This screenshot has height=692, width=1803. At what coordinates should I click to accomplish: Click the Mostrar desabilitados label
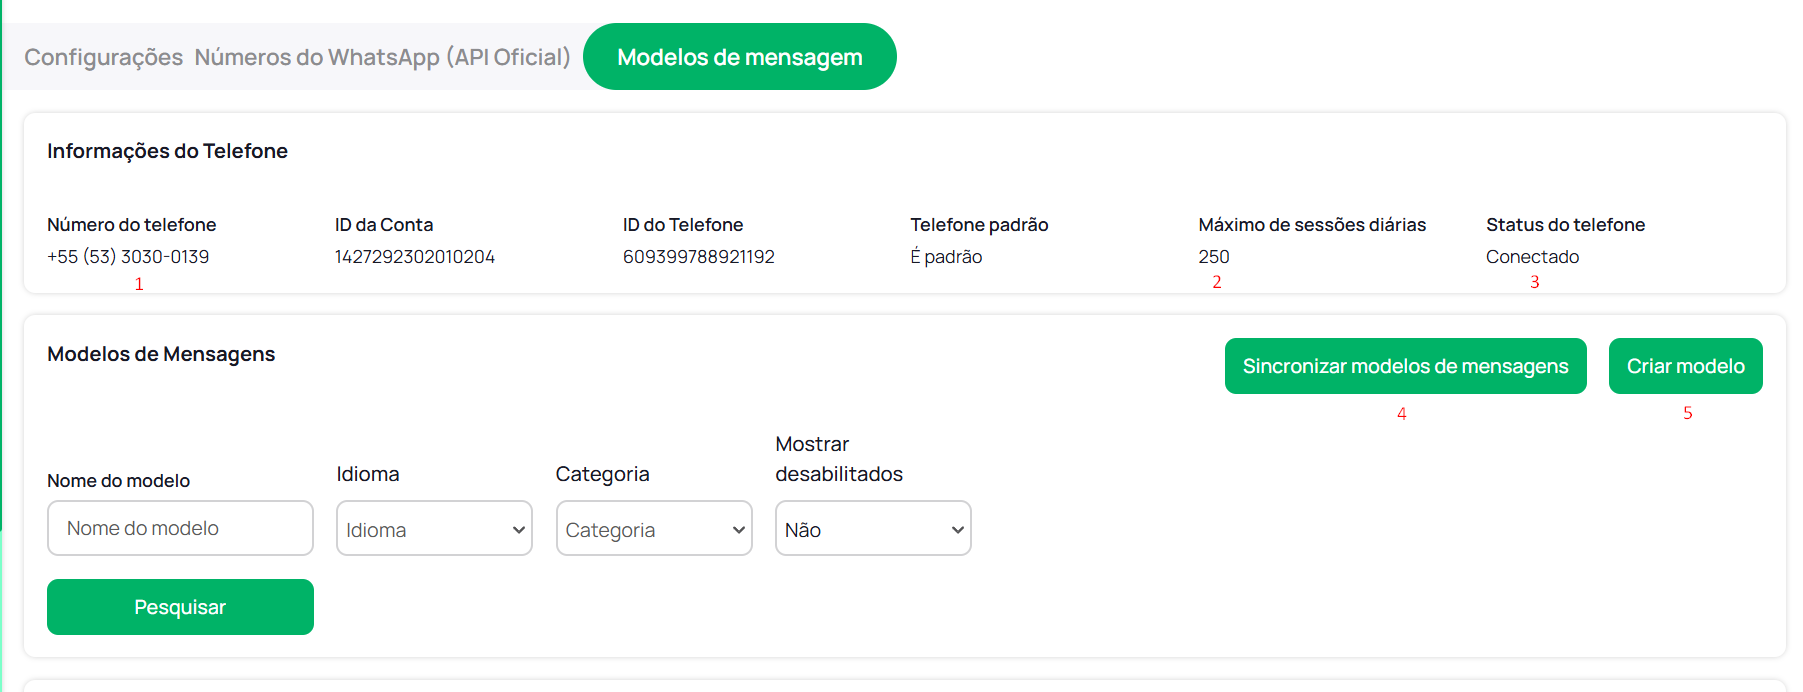coord(839,459)
